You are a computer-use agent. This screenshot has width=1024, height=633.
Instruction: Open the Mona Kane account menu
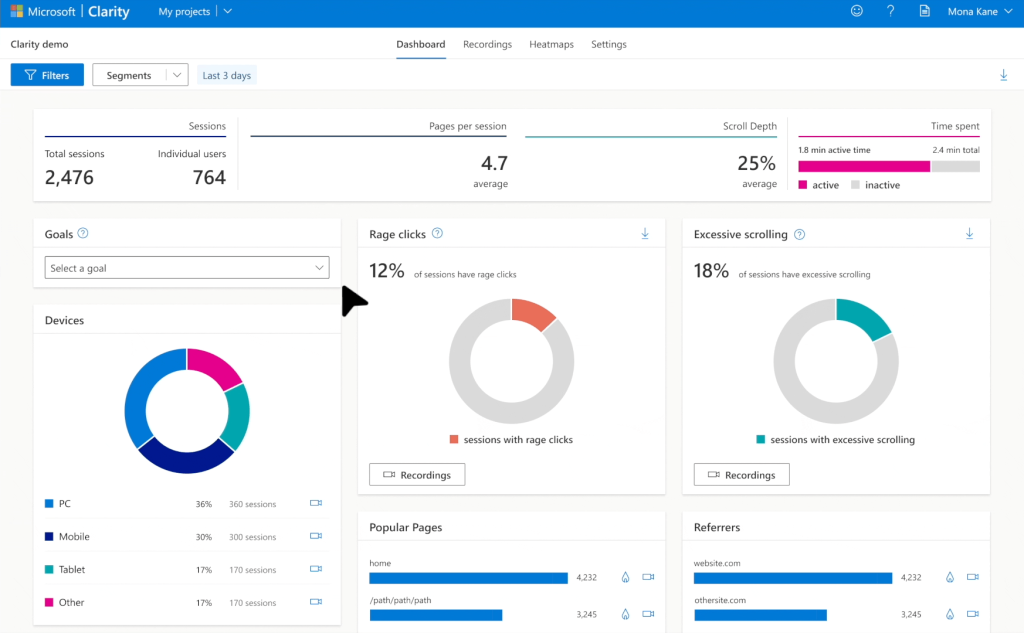click(980, 11)
